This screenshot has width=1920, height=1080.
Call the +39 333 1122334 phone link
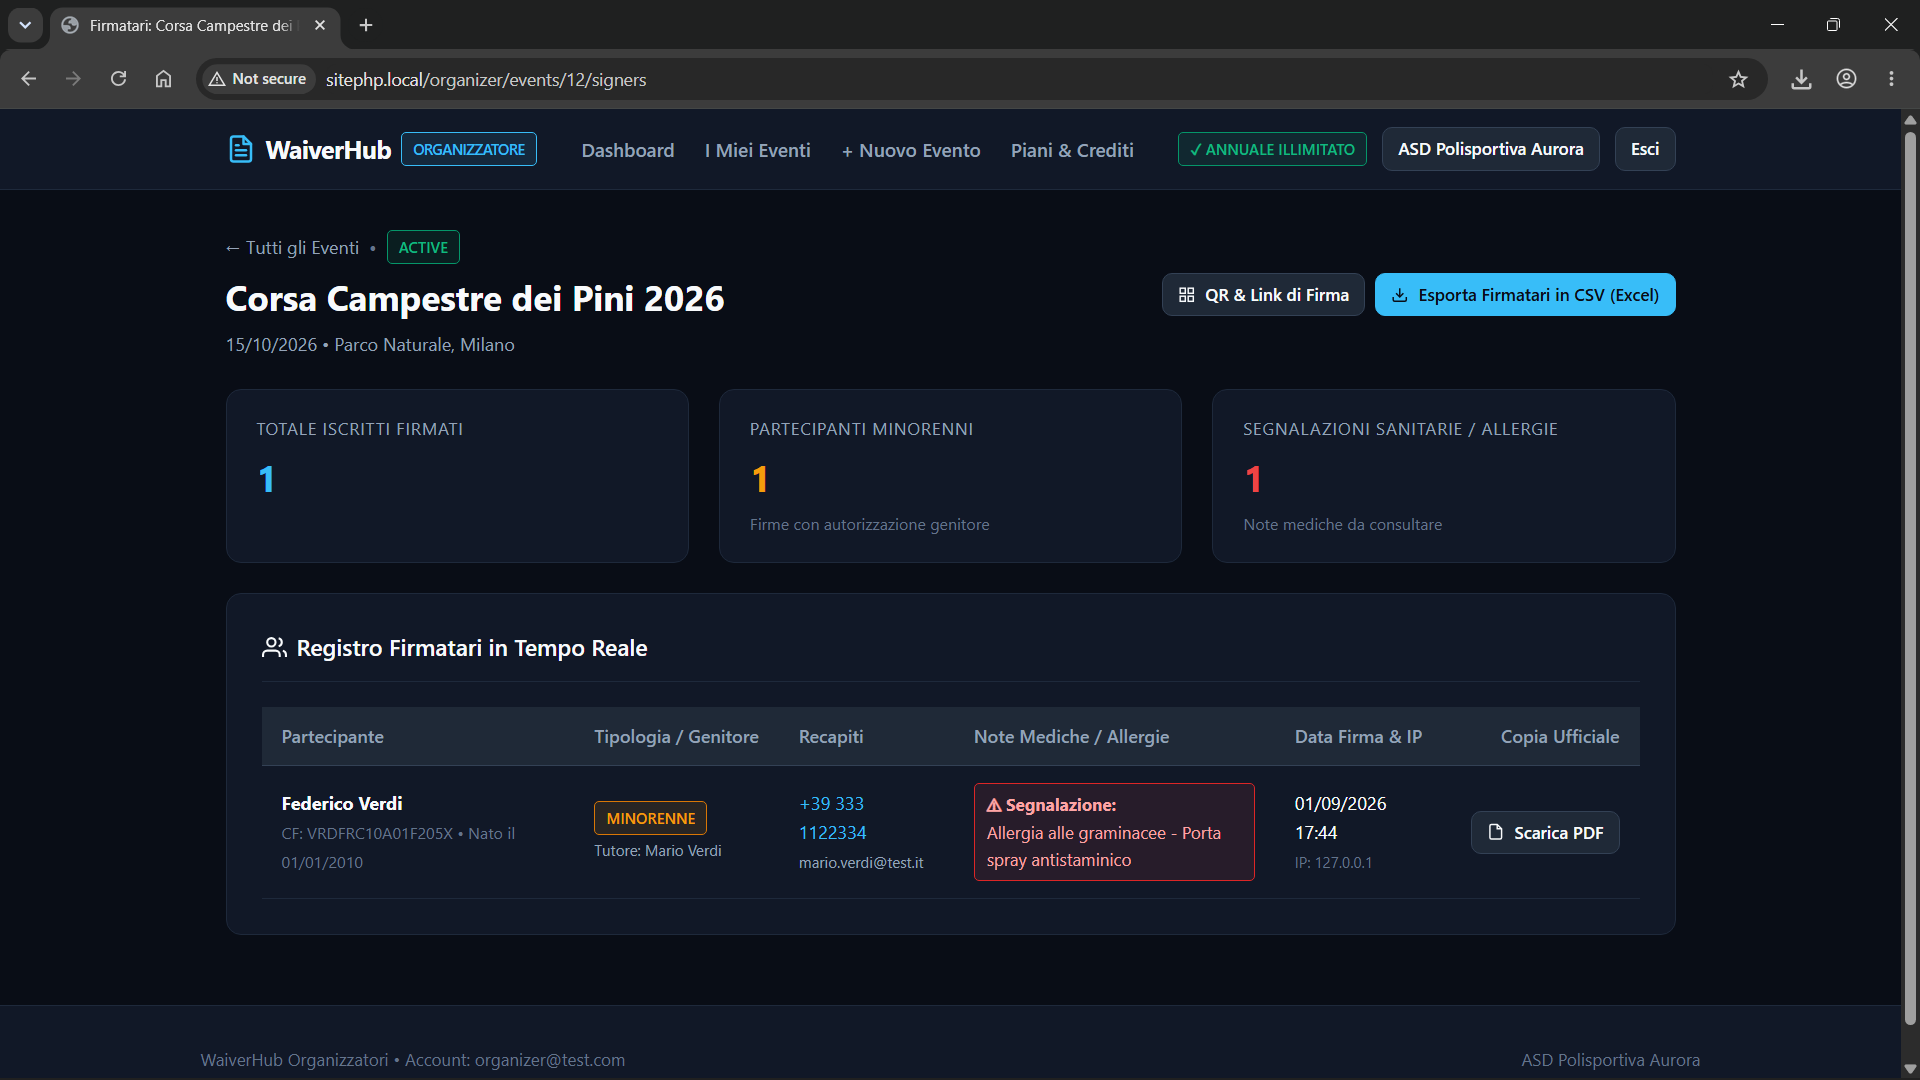832,818
